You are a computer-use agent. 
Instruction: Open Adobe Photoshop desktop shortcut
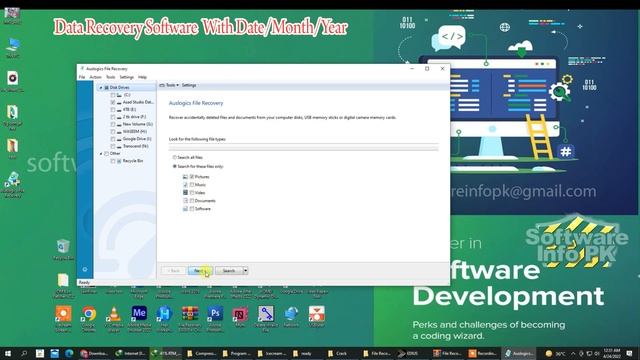(215, 318)
